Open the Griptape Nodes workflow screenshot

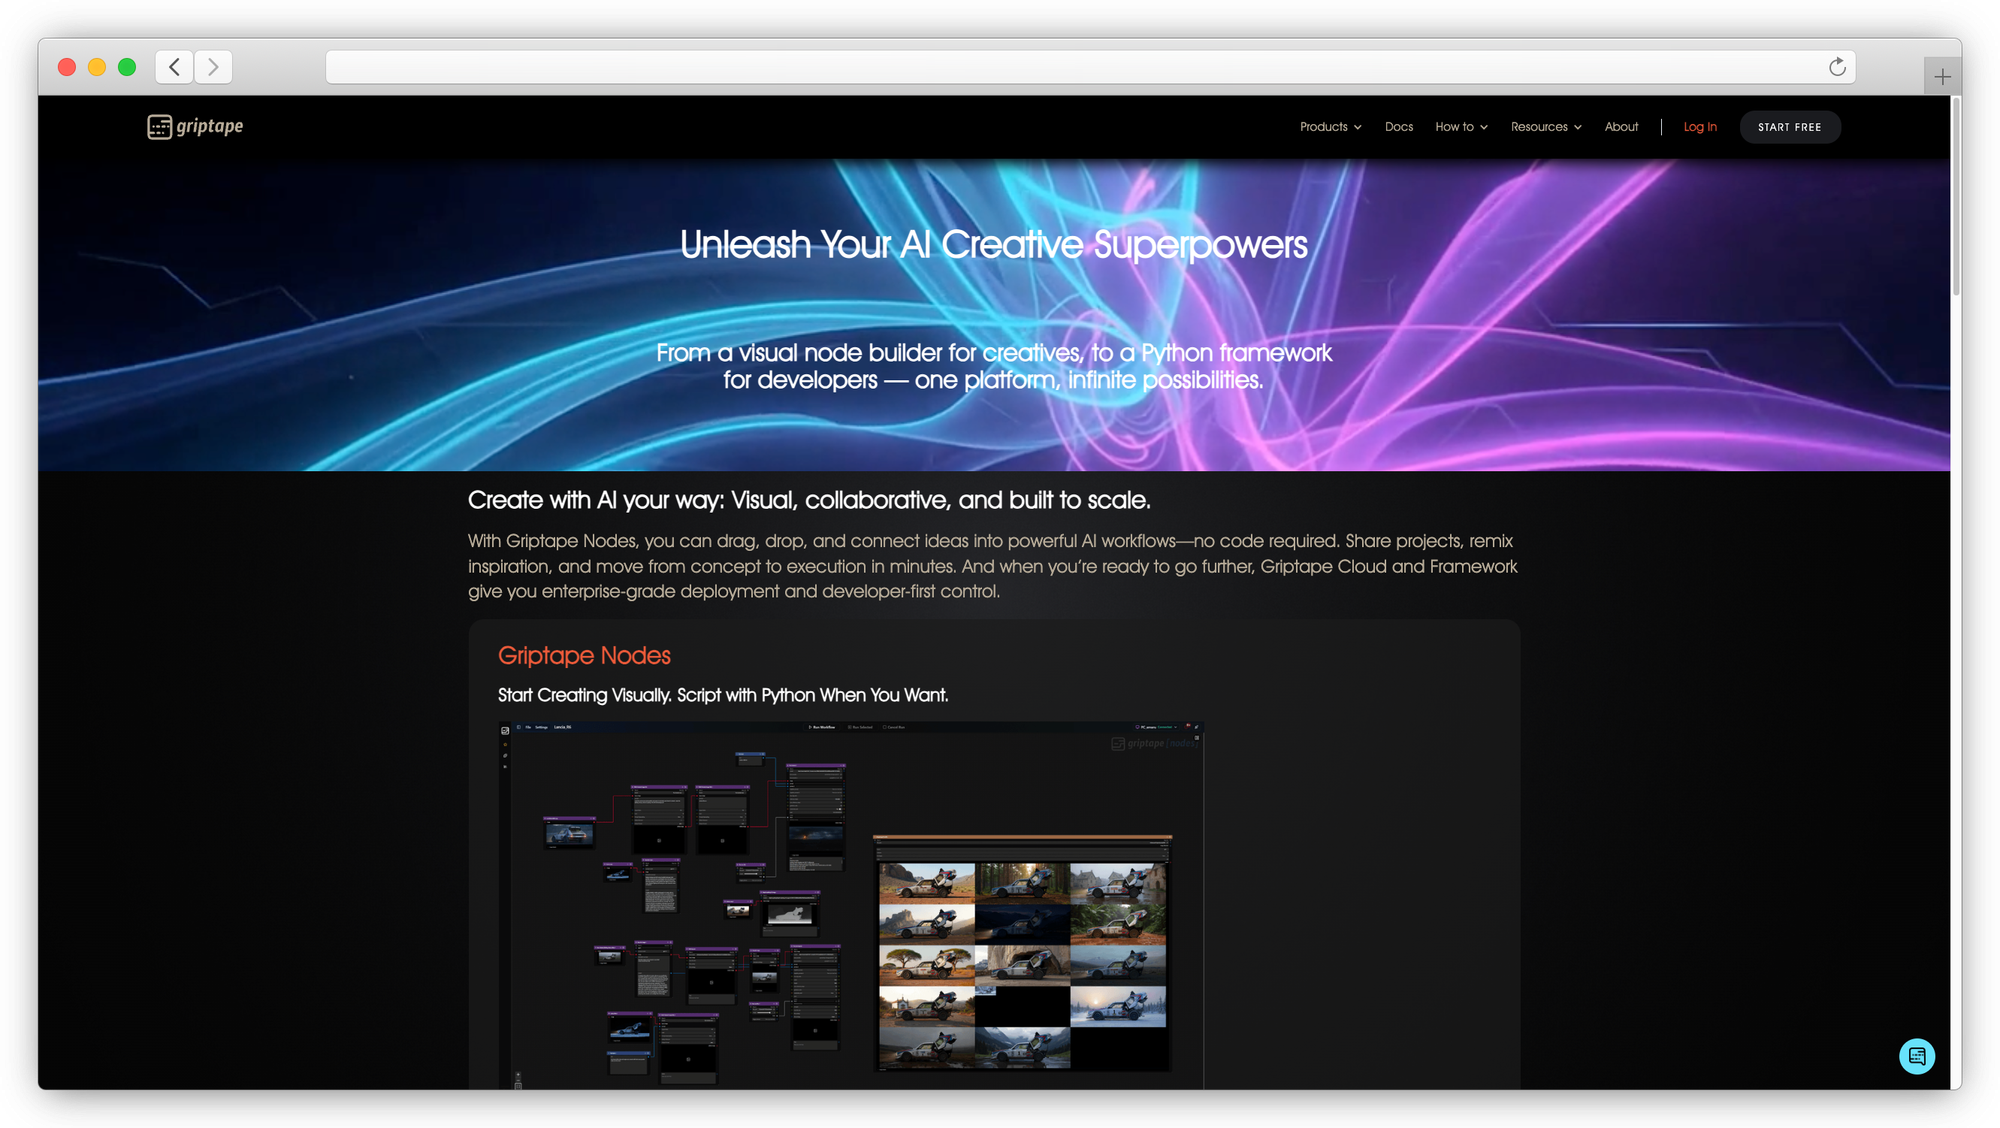(x=850, y=905)
